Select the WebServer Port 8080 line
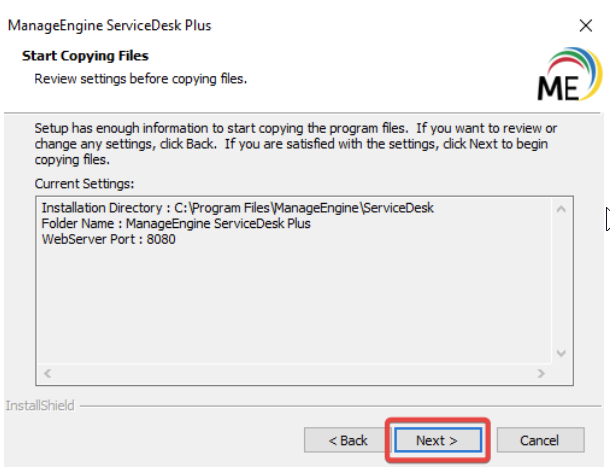Image resolution: width=610 pixels, height=471 pixels. tap(108, 239)
